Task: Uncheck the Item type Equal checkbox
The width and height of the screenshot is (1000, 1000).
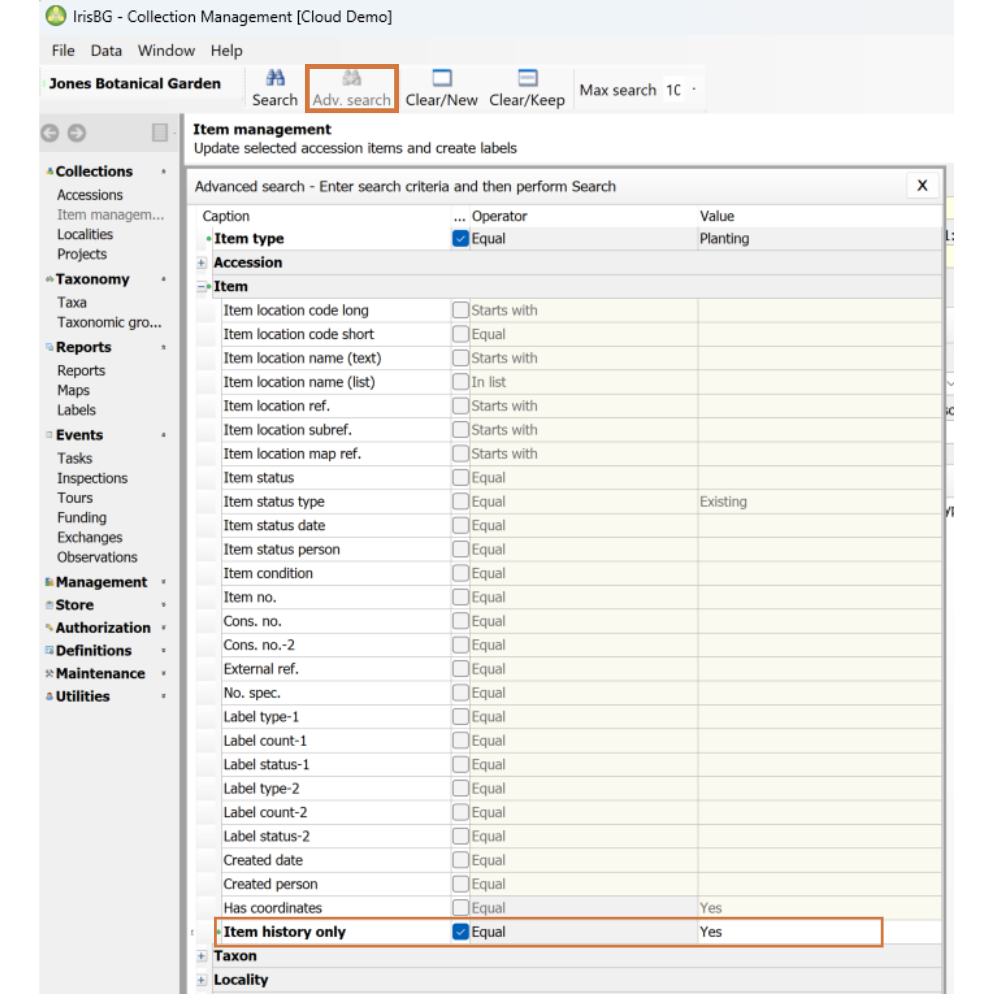Action: [x=460, y=239]
